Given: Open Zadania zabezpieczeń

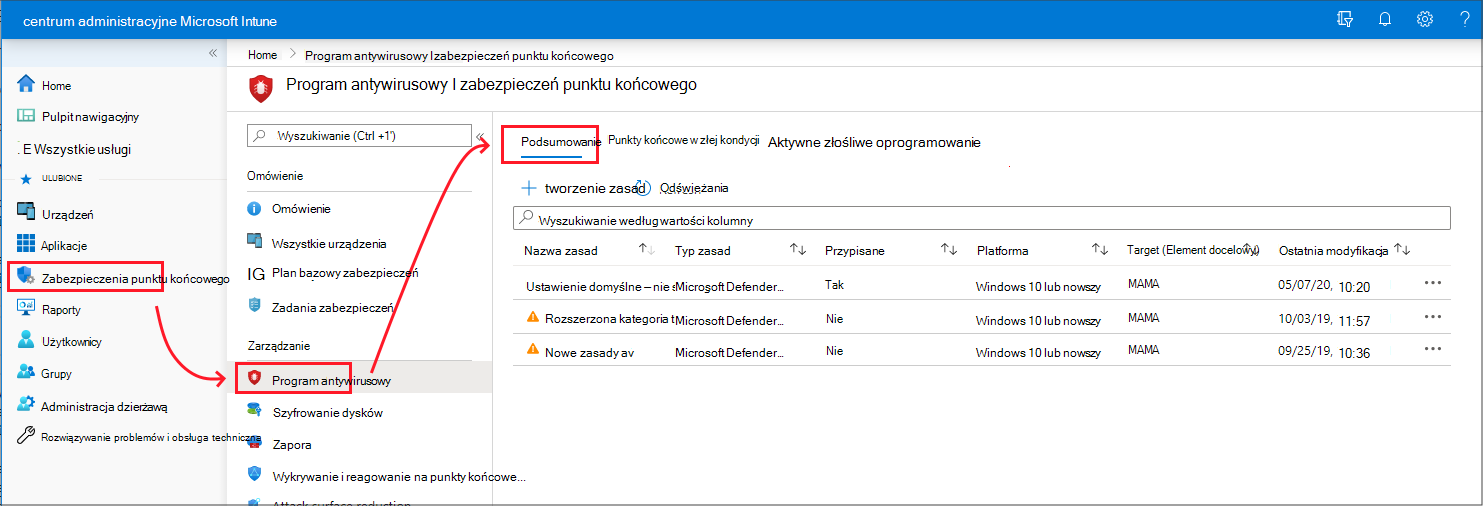Looking at the screenshot, I should tap(320, 306).
